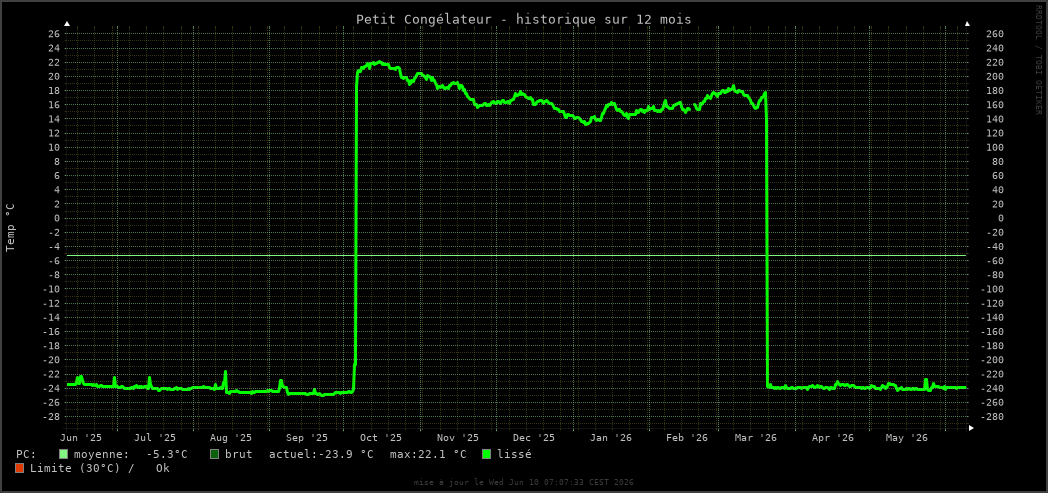This screenshot has height=493, width=1048.
Task: Click the 'Sep '25' month label
Action: tap(306, 438)
